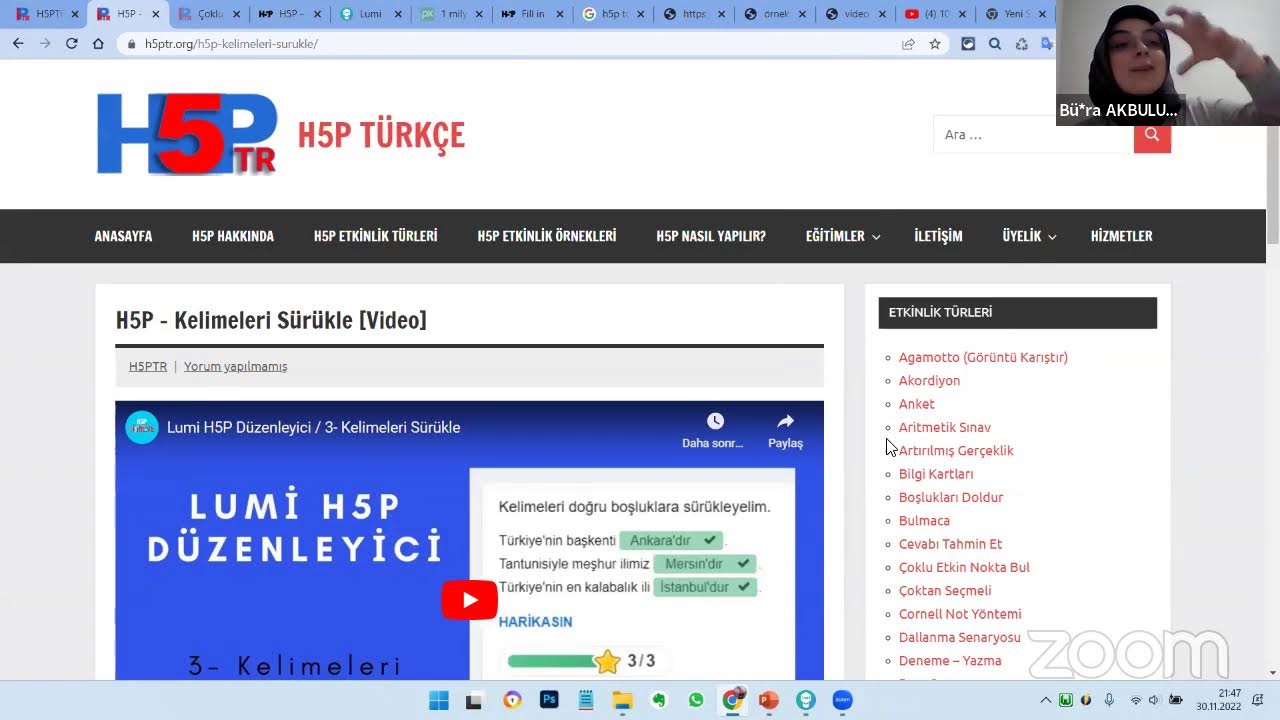Open H5P NASIL YAPILIR? menu item
This screenshot has height=720, width=1280.
coord(711,236)
